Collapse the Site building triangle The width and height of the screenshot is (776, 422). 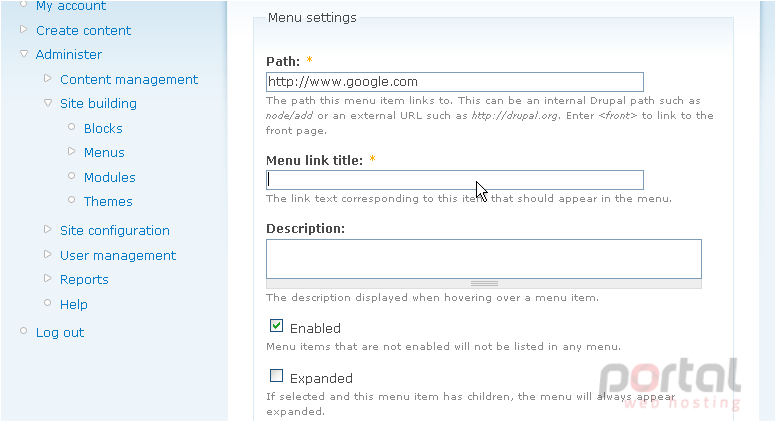coord(48,102)
